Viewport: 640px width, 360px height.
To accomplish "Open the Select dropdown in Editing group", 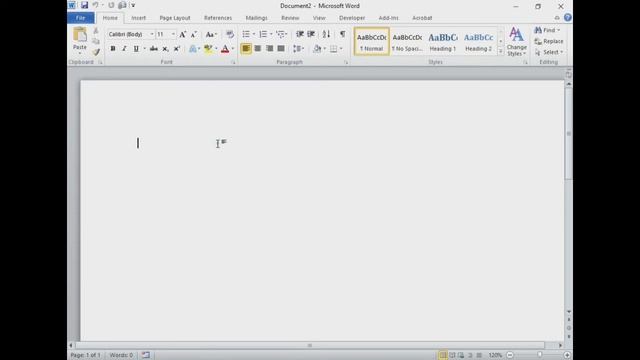I will point(549,52).
